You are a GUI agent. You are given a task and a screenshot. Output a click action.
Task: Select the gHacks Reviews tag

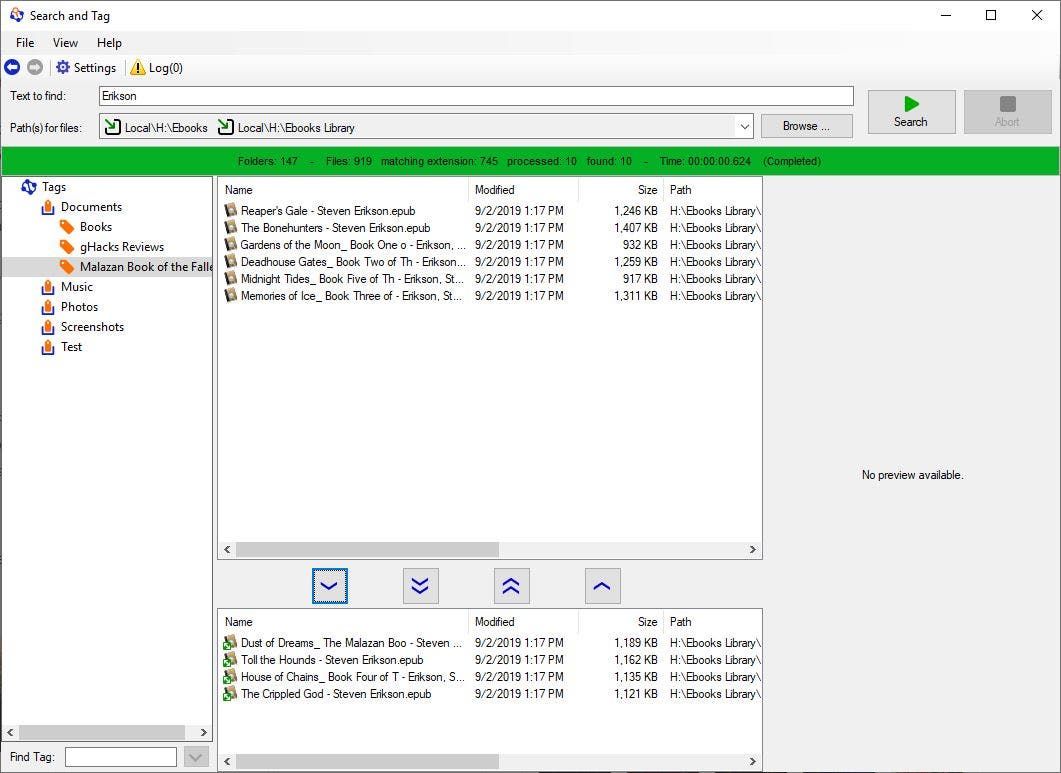(122, 247)
